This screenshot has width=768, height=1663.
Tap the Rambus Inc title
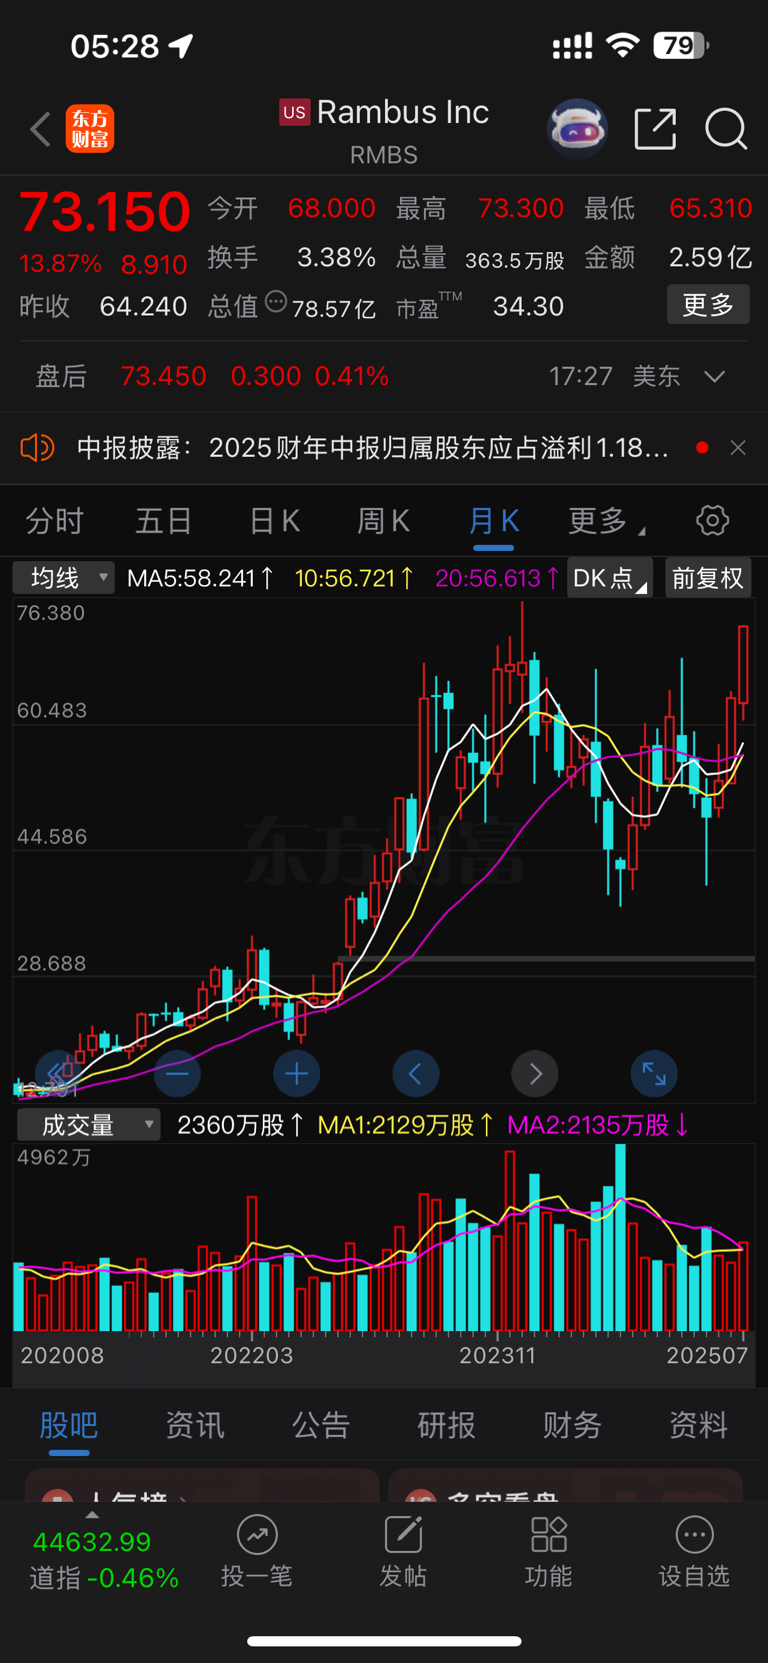tap(403, 112)
